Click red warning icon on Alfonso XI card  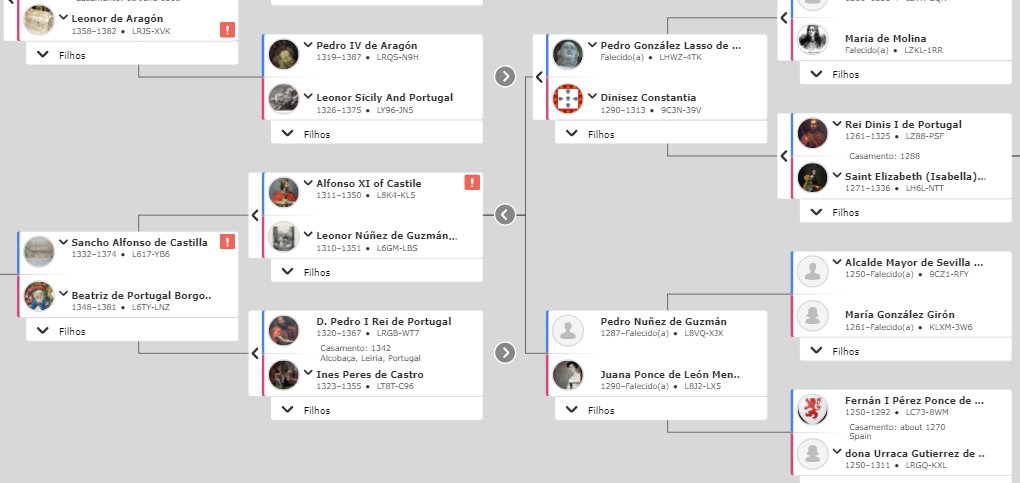(x=472, y=182)
